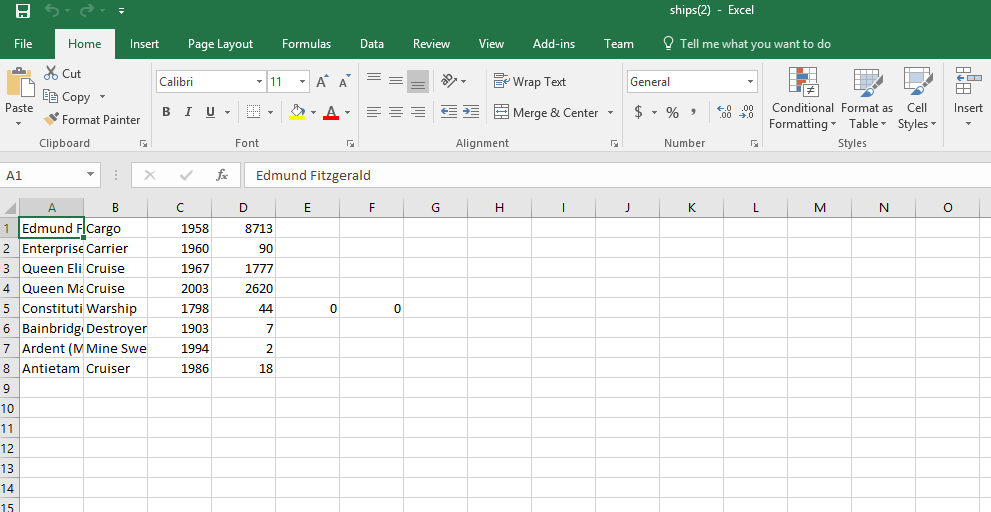Open the Fill Color dropdown arrow

point(313,113)
